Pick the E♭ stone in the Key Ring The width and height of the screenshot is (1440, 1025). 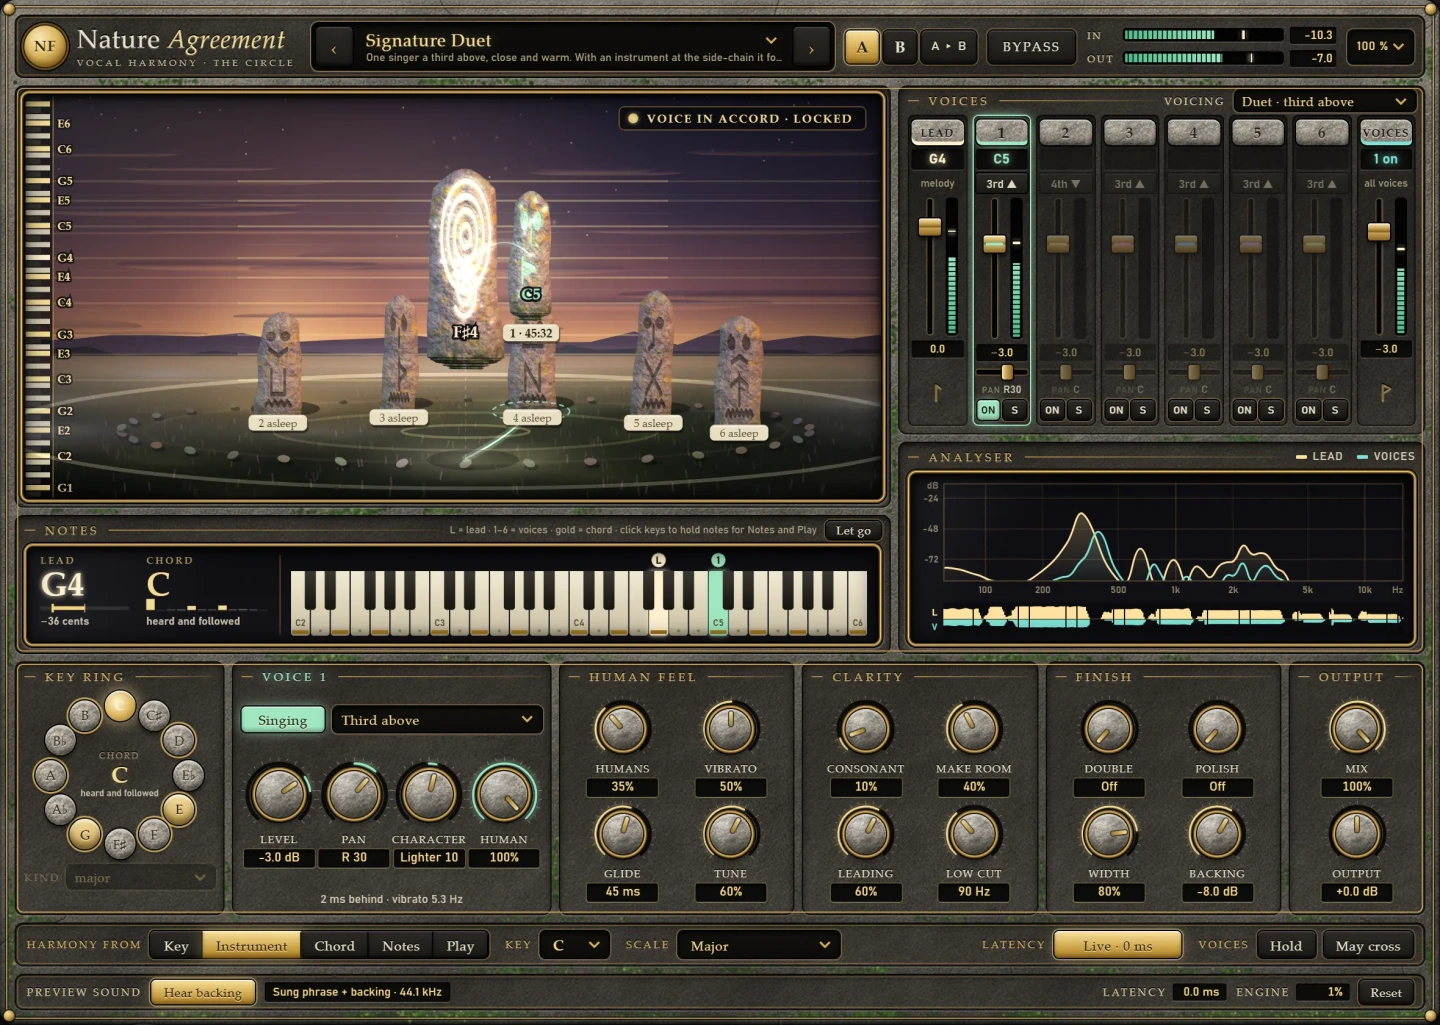click(188, 775)
